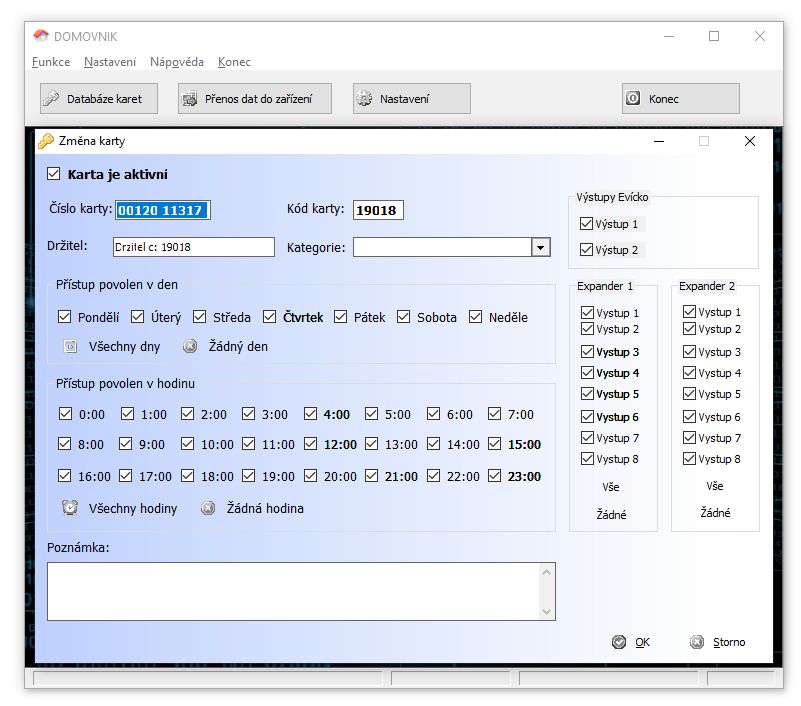Open the Kategorie dropdown list
This screenshot has width=801, height=706.
pyautogui.click(x=540, y=247)
